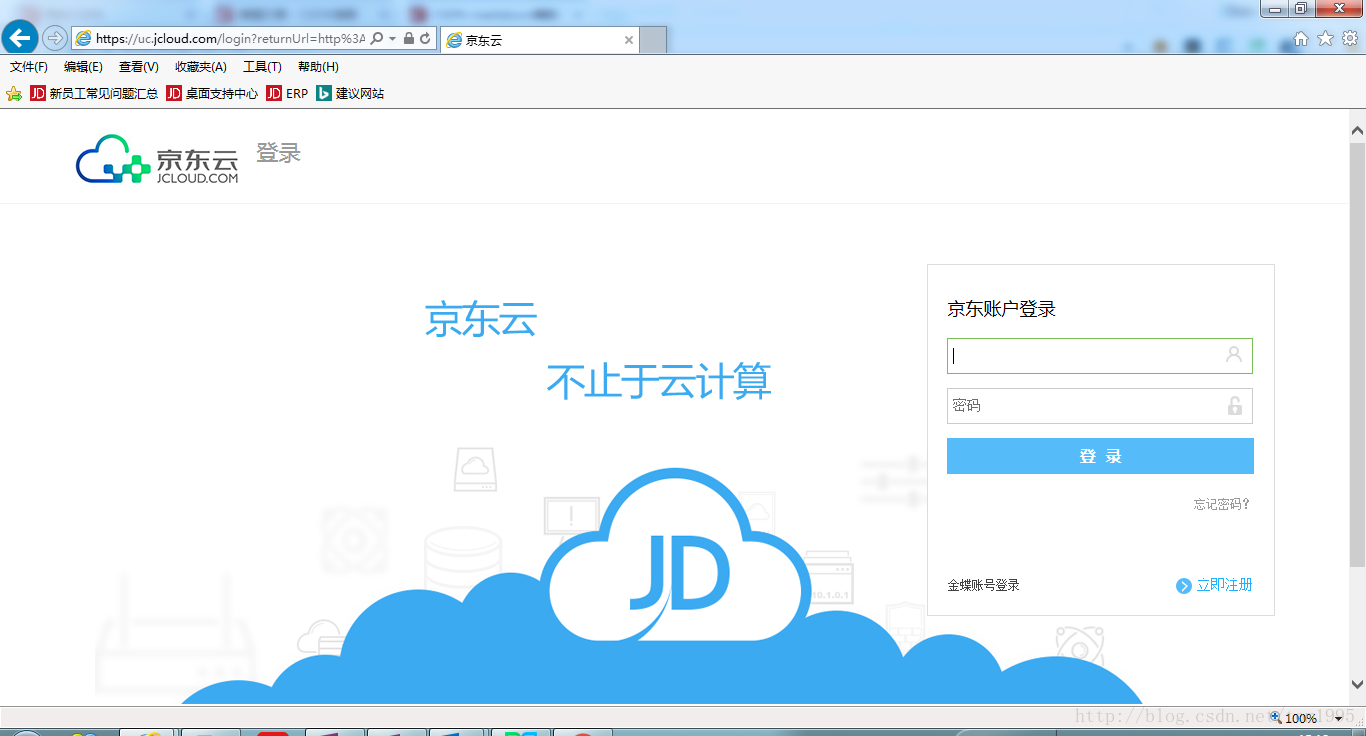The height and width of the screenshot is (736, 1366).
Task: Open a new blank tab
Action: coord(653,40)
